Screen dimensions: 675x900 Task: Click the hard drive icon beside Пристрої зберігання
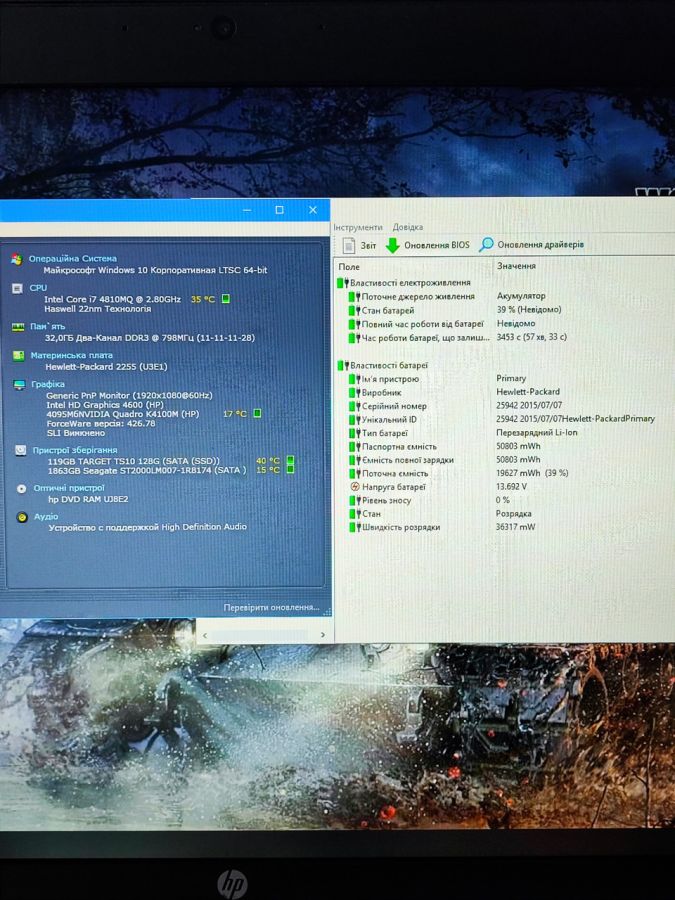[21, 451]
